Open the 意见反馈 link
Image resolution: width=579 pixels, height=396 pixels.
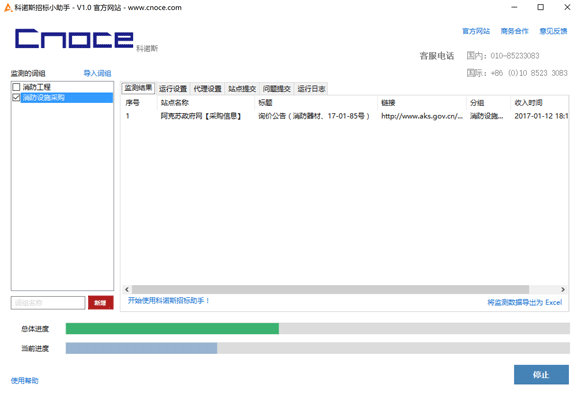(x=553, y=31)
